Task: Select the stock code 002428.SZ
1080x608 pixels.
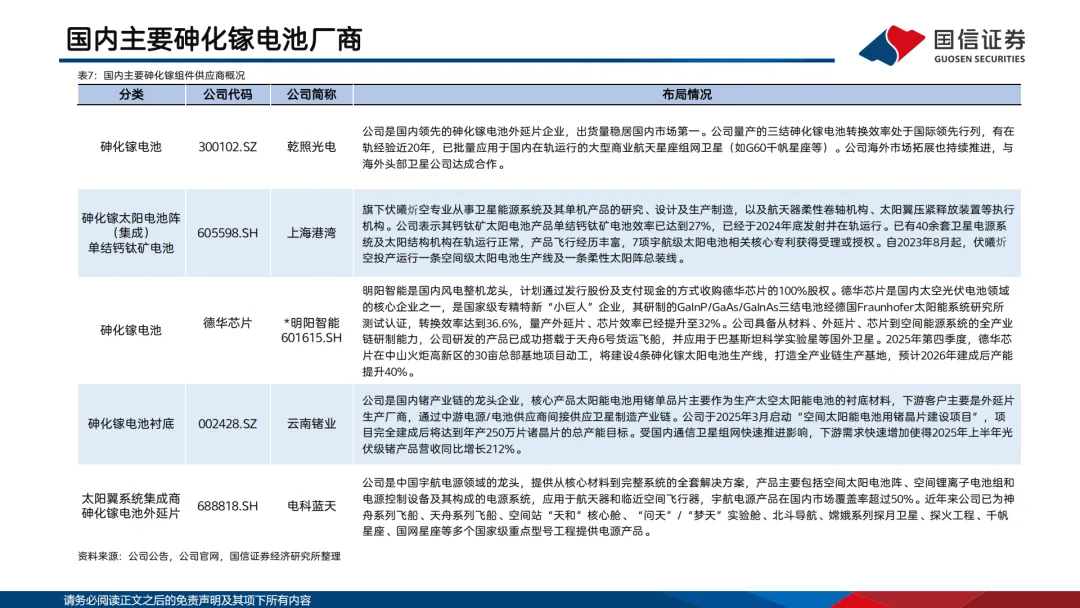Action: (227, 423)
